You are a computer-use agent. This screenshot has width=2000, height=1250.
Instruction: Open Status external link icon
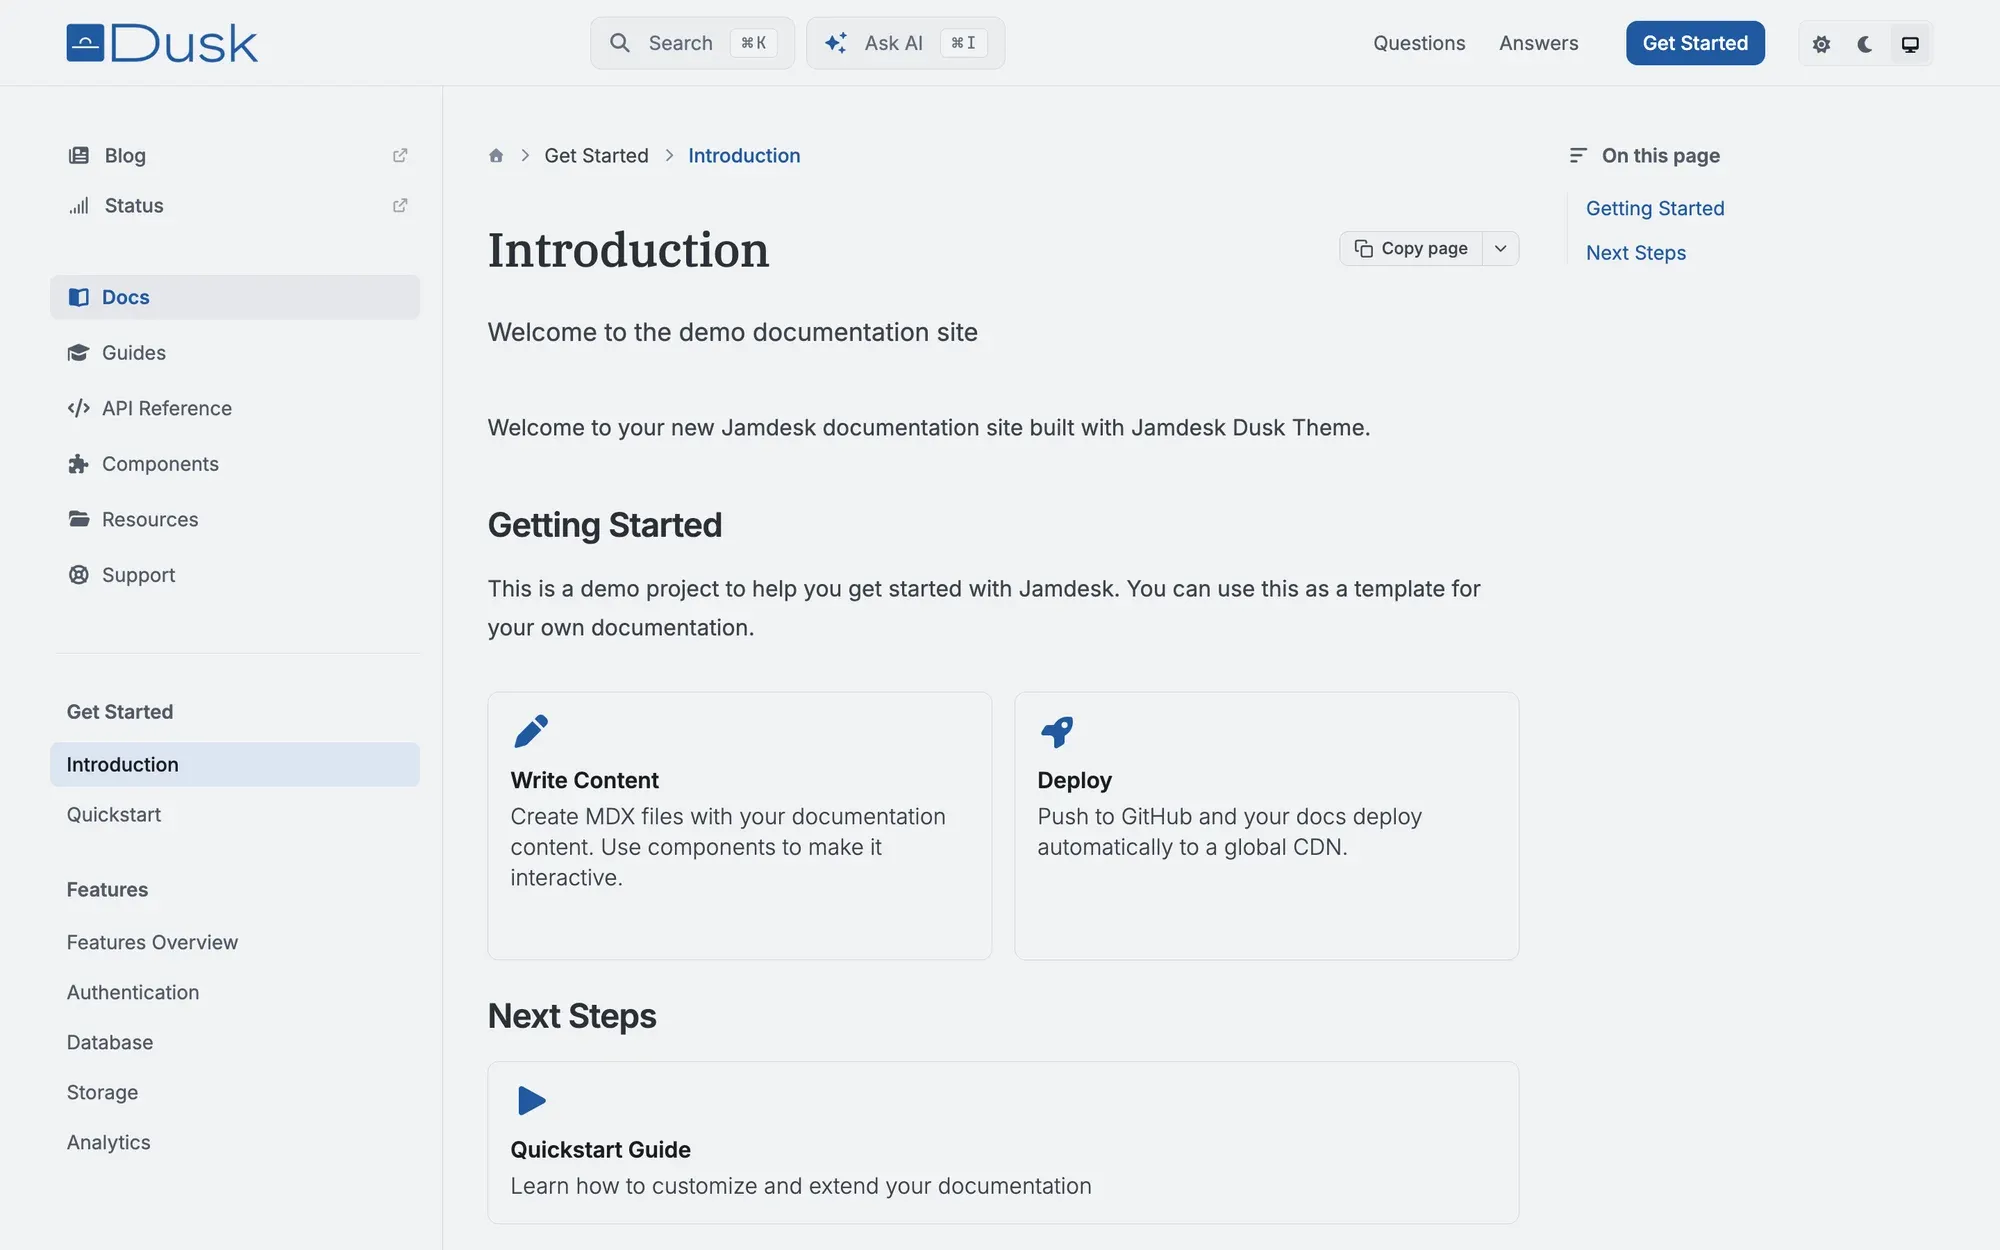coord(400,205)
